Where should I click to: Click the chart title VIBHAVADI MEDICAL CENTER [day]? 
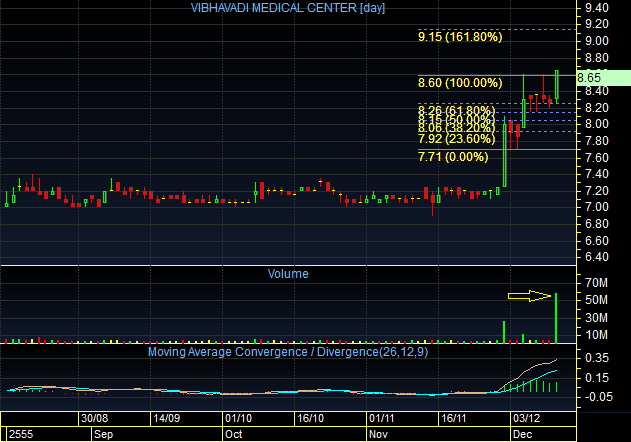288,8
